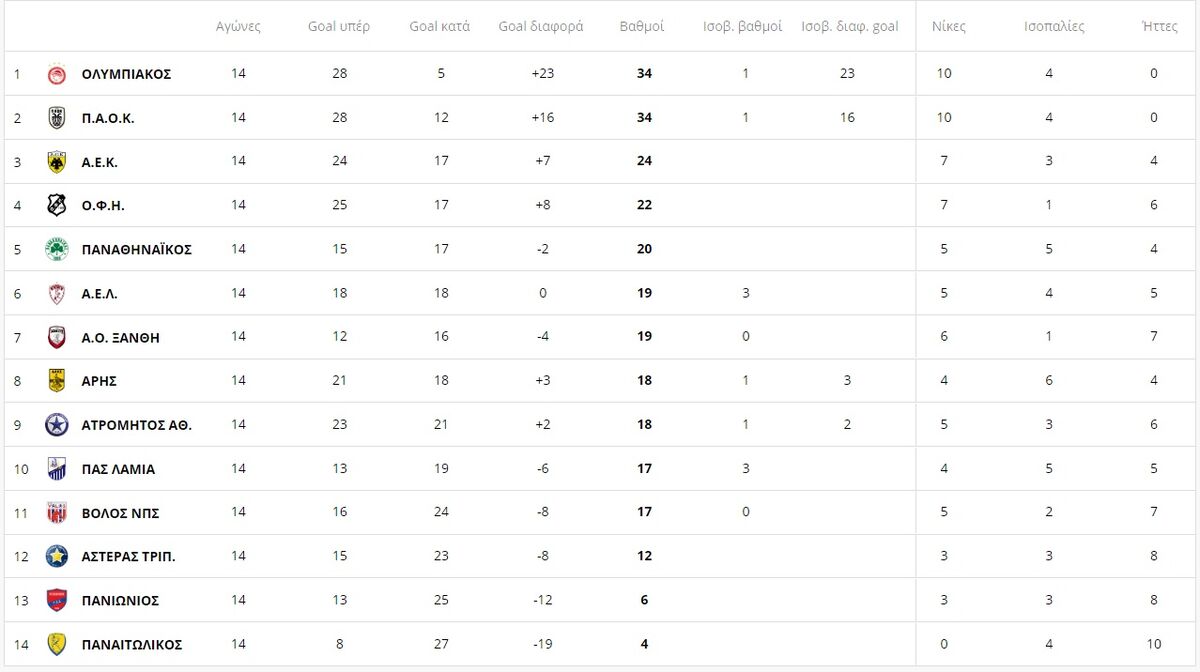Screen dimensions: 1200x672
Task: Click the Panionios red and blue crest
Action: point(57,600)
